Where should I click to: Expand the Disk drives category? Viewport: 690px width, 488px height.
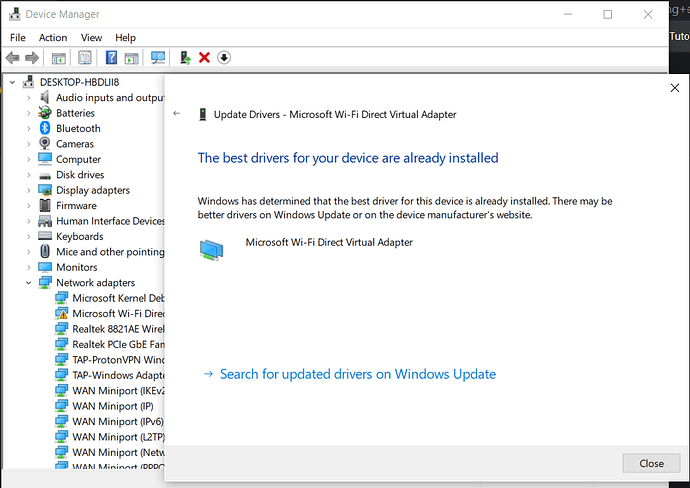click(29, 175)
